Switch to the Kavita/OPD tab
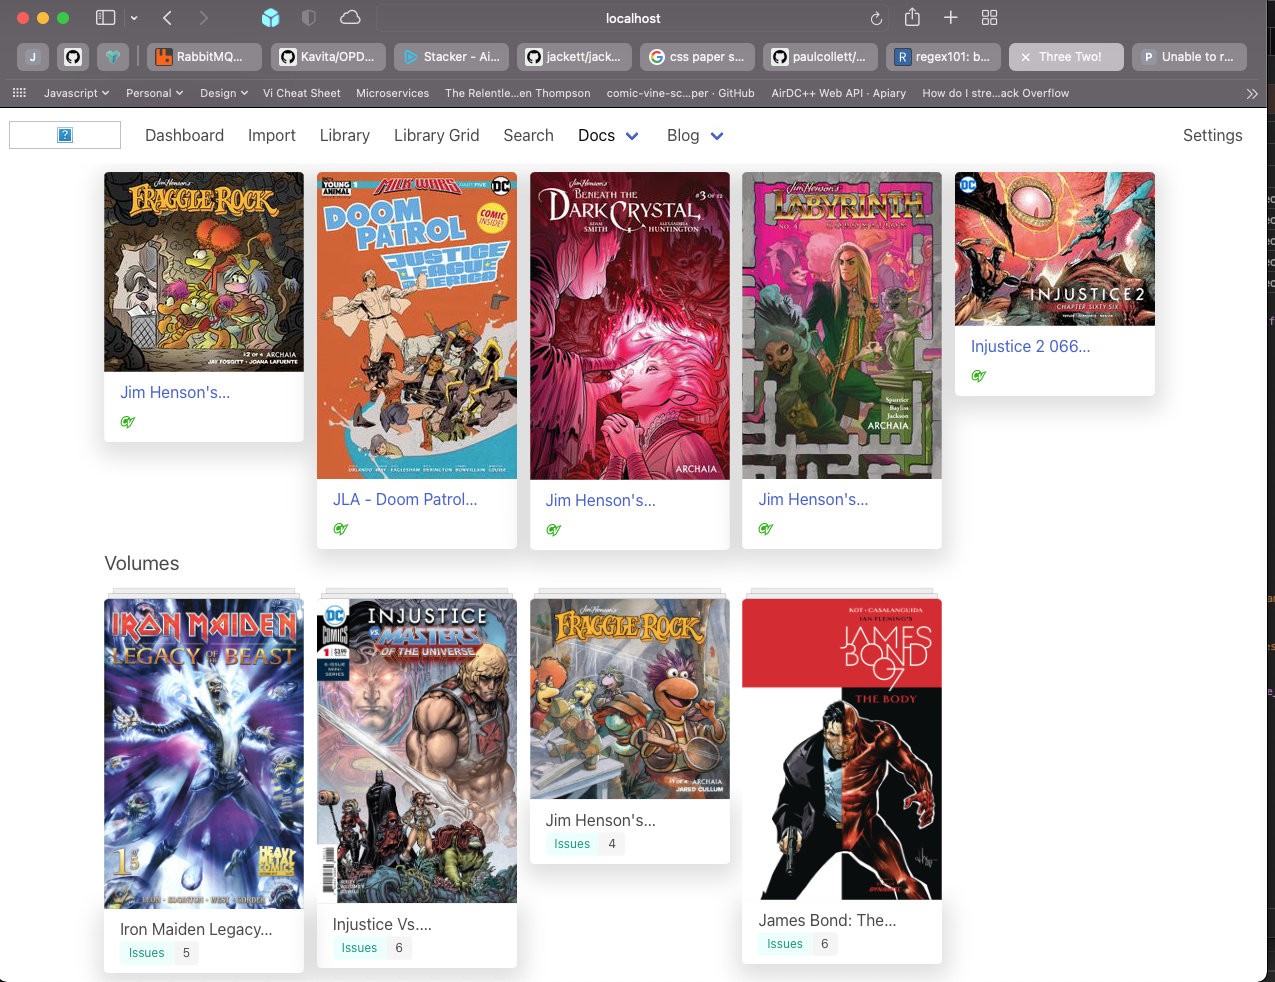1275x982 pixels. (327, 57)
